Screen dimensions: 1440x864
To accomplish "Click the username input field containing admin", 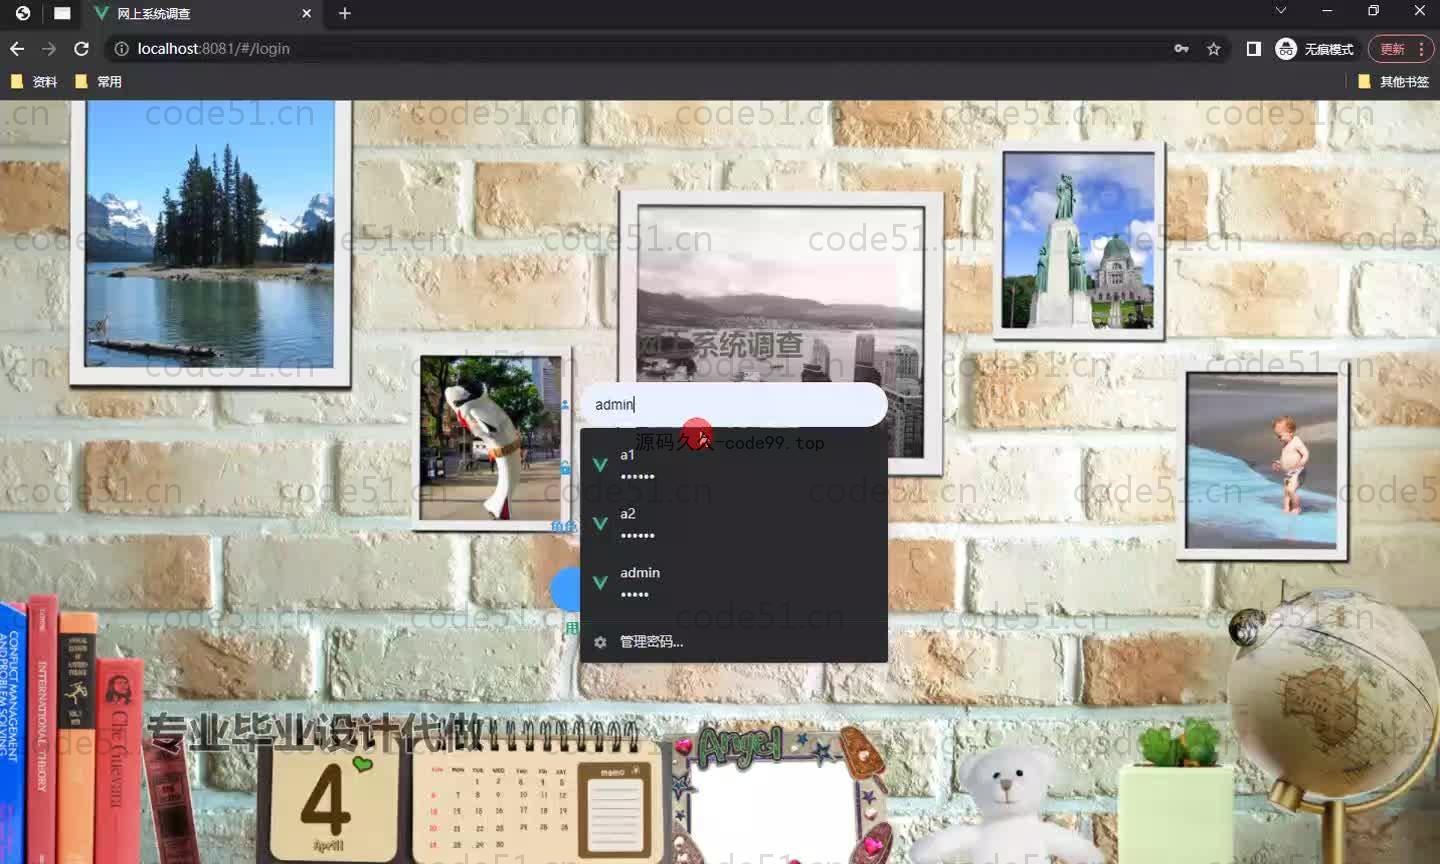I will (x=733, y=405).
